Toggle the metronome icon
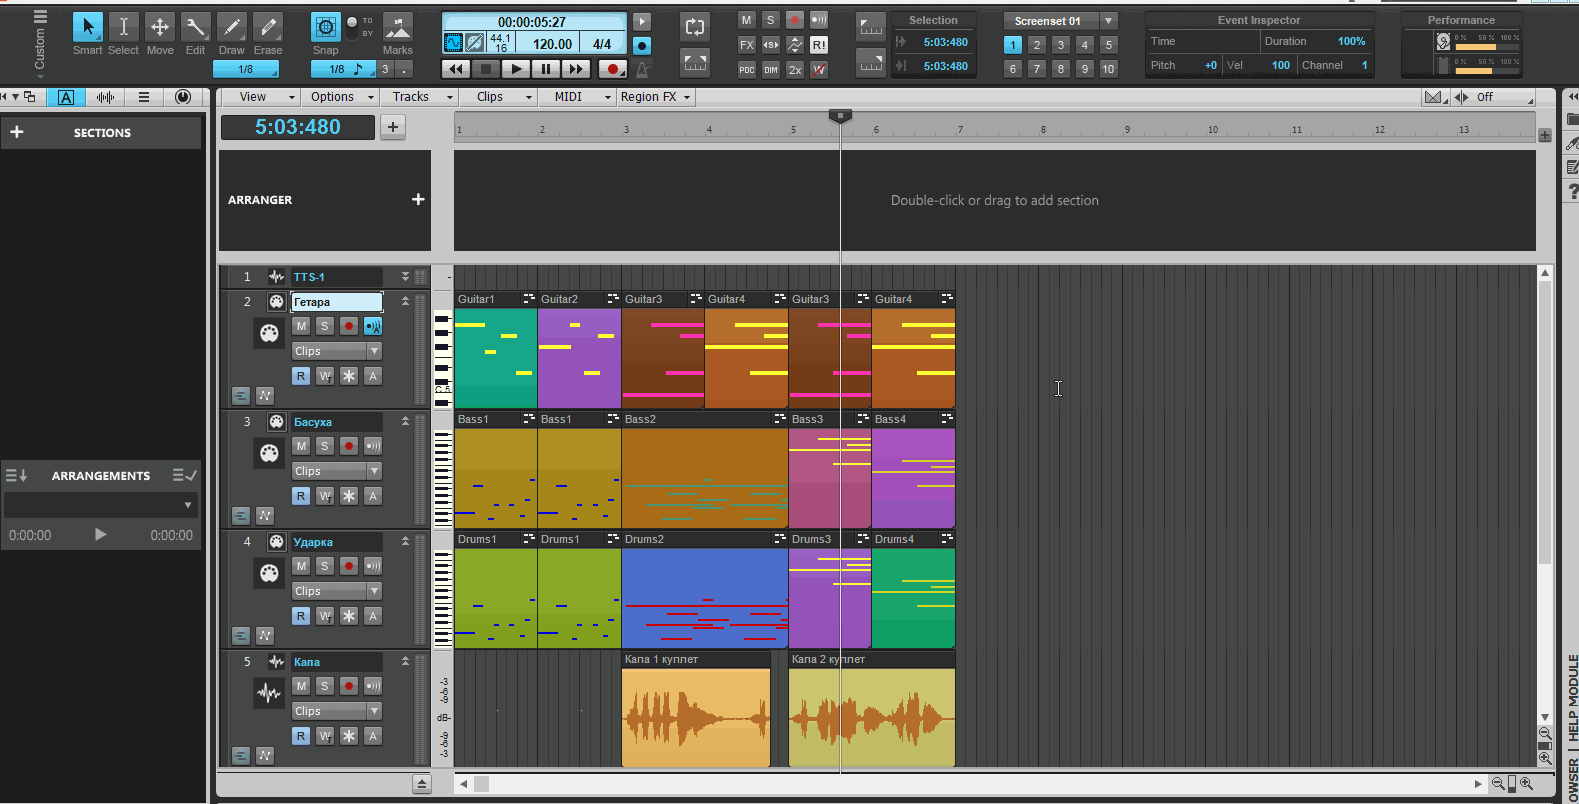1579x804 pixels. [642, 69]
